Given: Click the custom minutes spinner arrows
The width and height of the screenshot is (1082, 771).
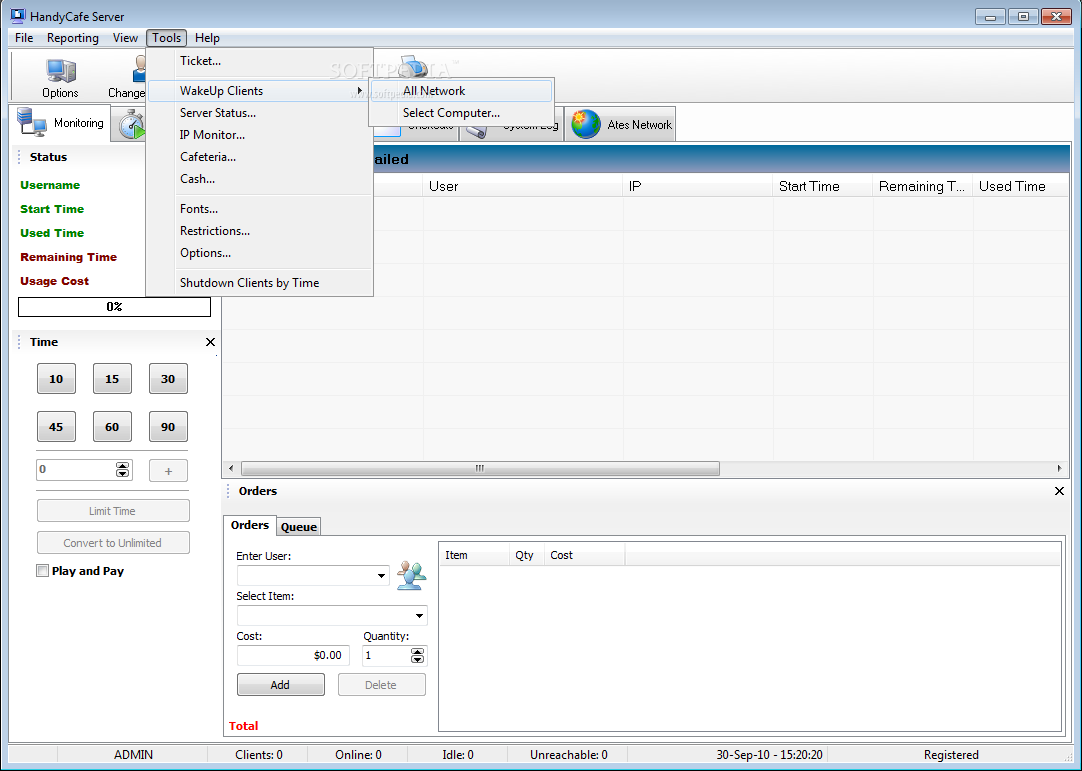Looking at the screenshot, I should click(x=122, y=469).
